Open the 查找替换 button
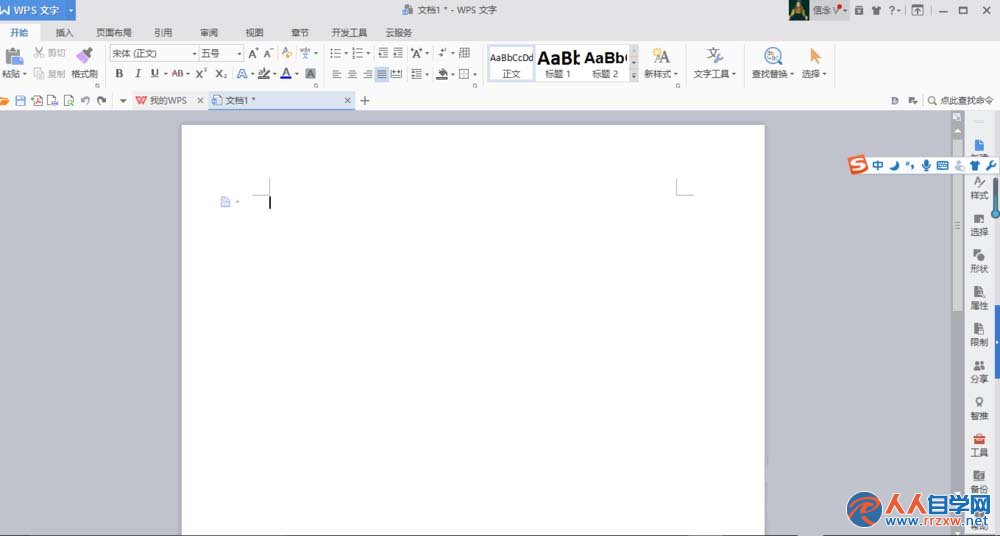 pyautogui.click(x=773, y=63)
